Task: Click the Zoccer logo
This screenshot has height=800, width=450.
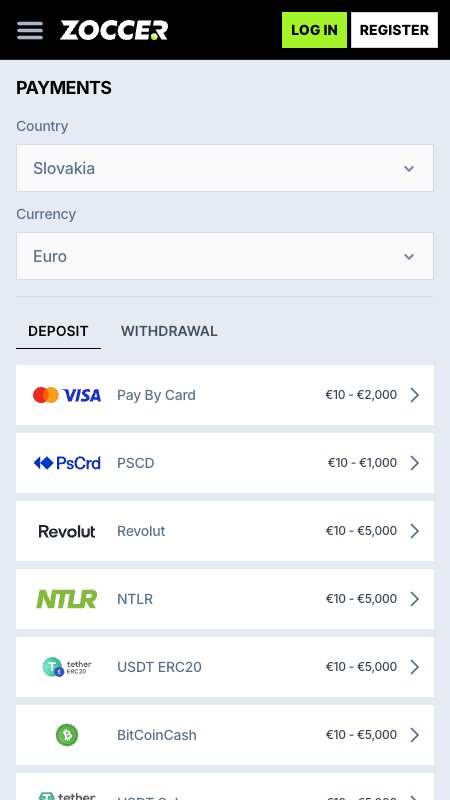Action: coord(114,30)
